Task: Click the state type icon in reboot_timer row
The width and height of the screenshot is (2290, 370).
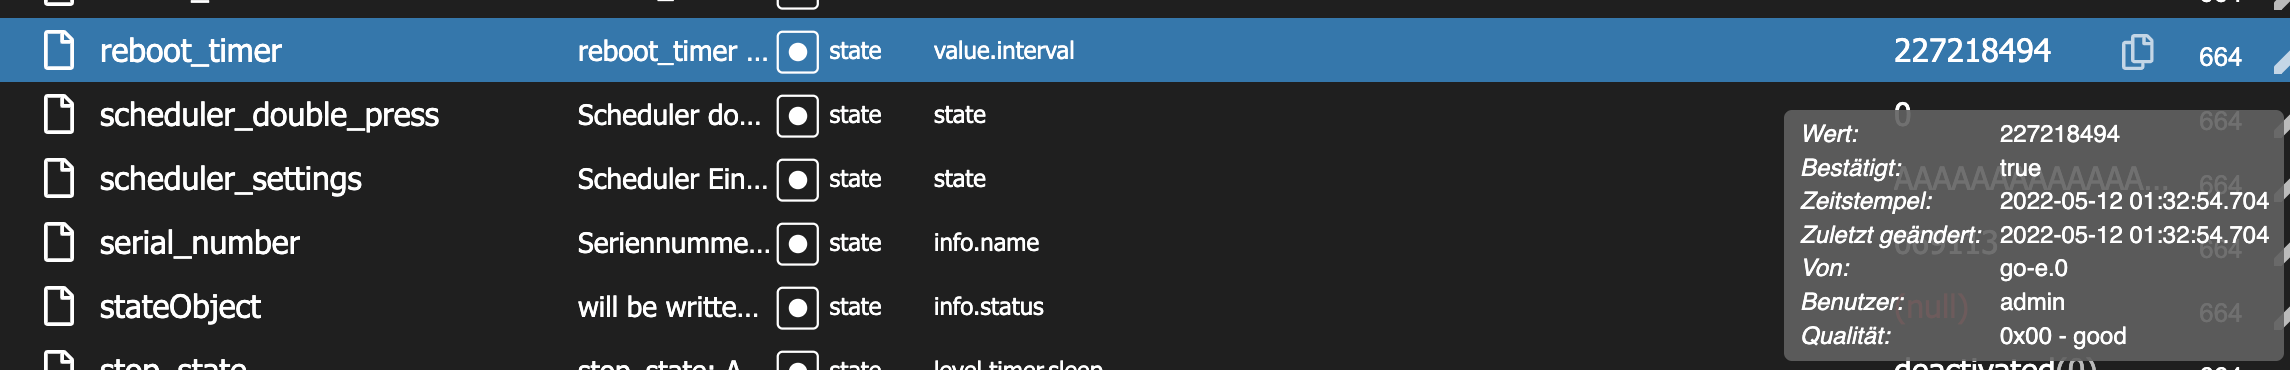Action: tap(798, 51)
